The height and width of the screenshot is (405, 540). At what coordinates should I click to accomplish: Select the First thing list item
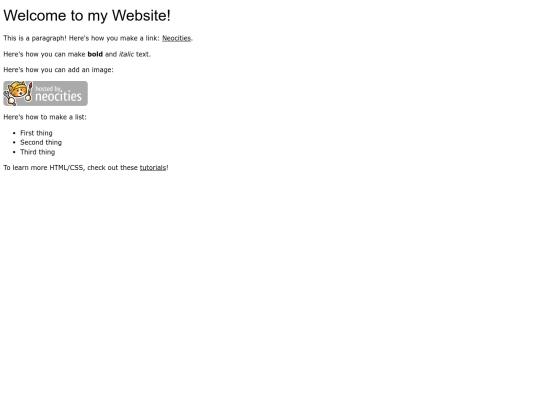[x=36, y=133]
